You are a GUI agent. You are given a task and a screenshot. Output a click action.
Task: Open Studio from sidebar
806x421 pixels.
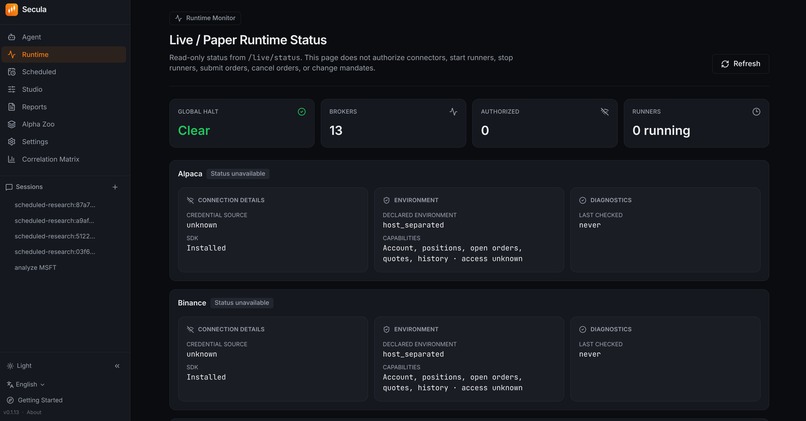[x=64, y=89]
